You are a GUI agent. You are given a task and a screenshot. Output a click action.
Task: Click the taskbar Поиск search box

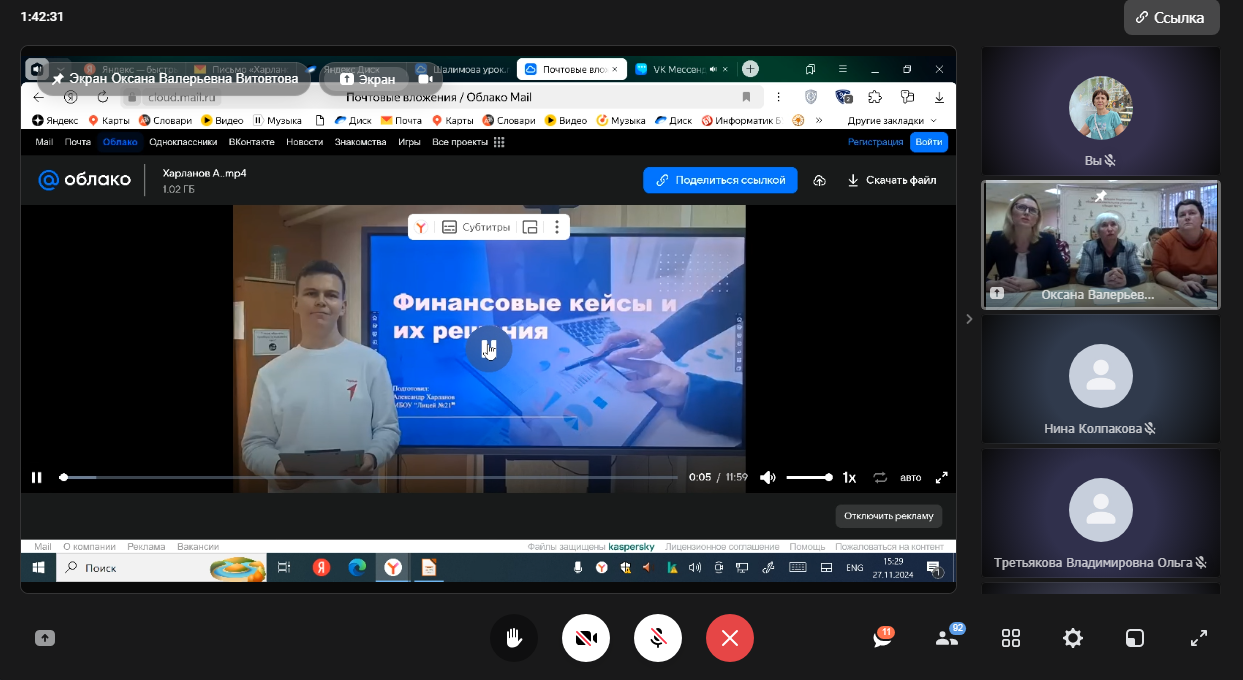click(x=163, y=567)
